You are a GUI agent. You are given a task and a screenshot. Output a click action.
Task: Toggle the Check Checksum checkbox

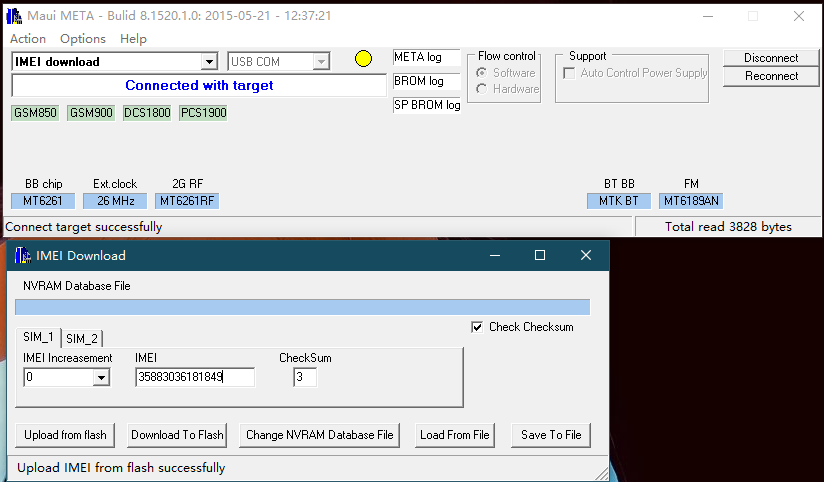click(477, 327)
